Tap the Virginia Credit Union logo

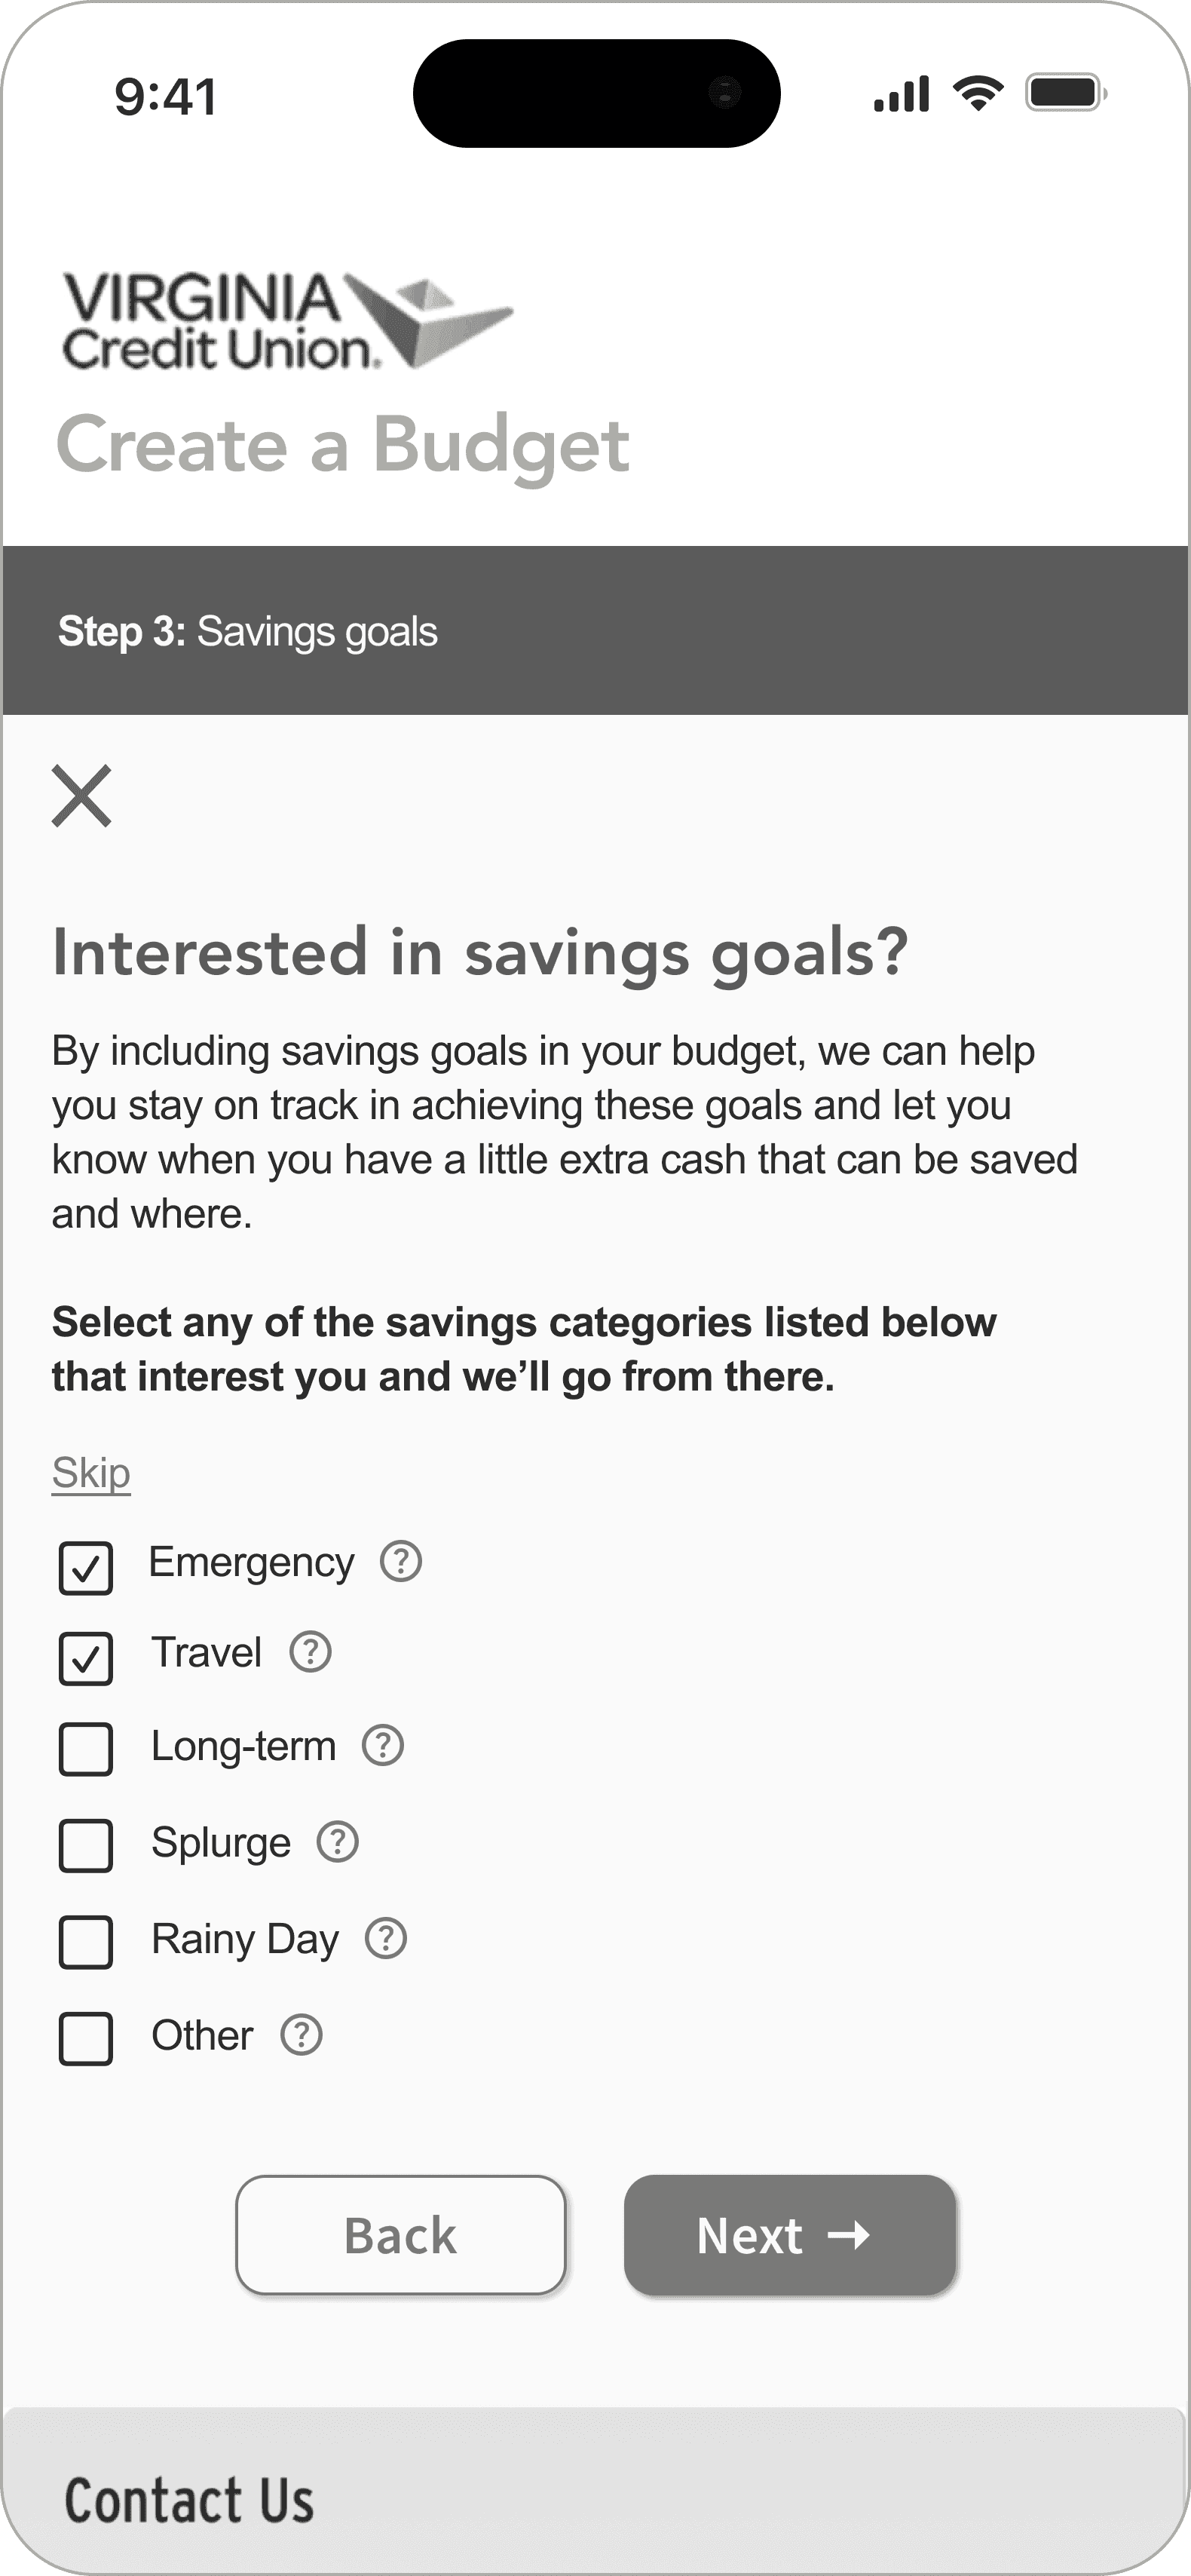coord(287,321)
